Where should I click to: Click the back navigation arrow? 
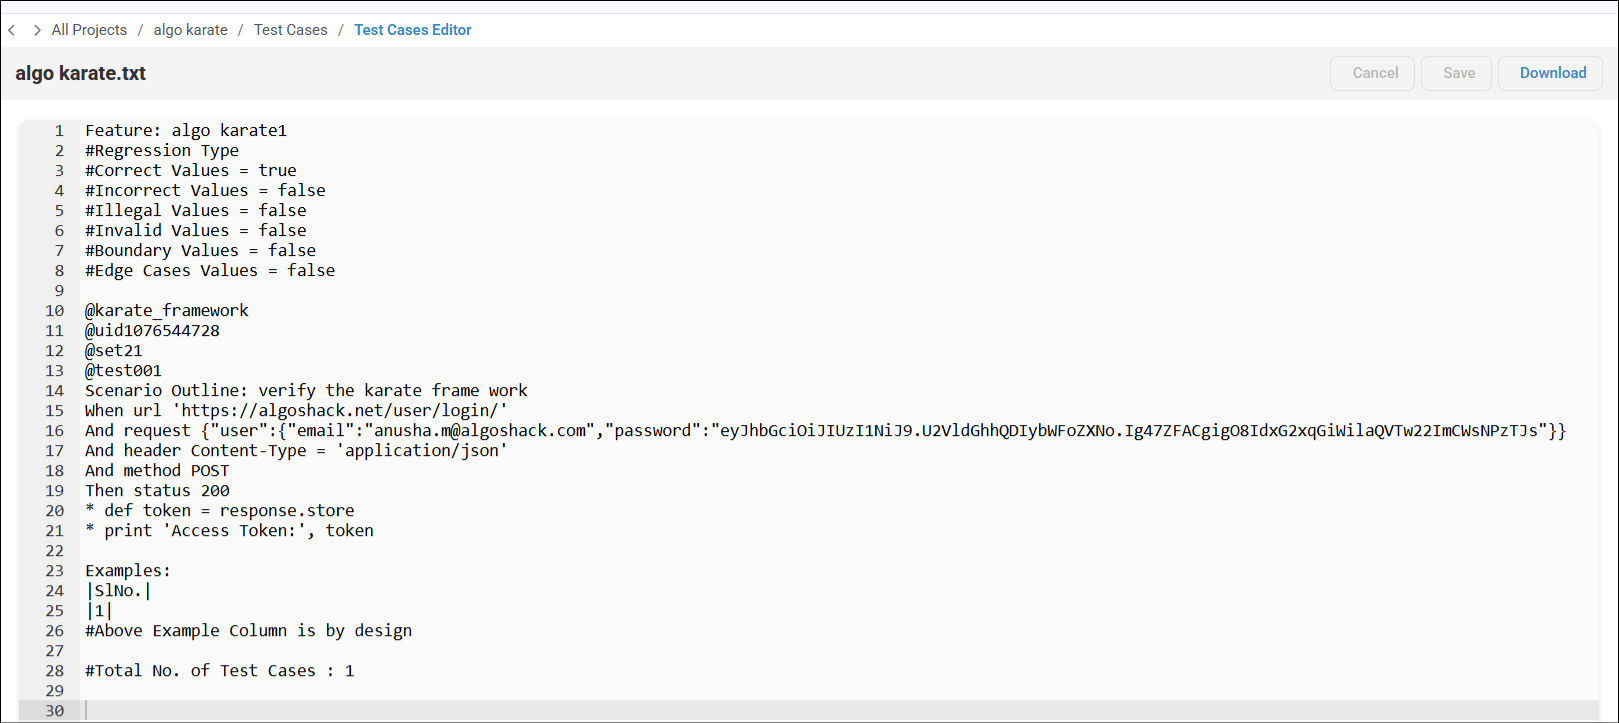[x=12, y=30]
